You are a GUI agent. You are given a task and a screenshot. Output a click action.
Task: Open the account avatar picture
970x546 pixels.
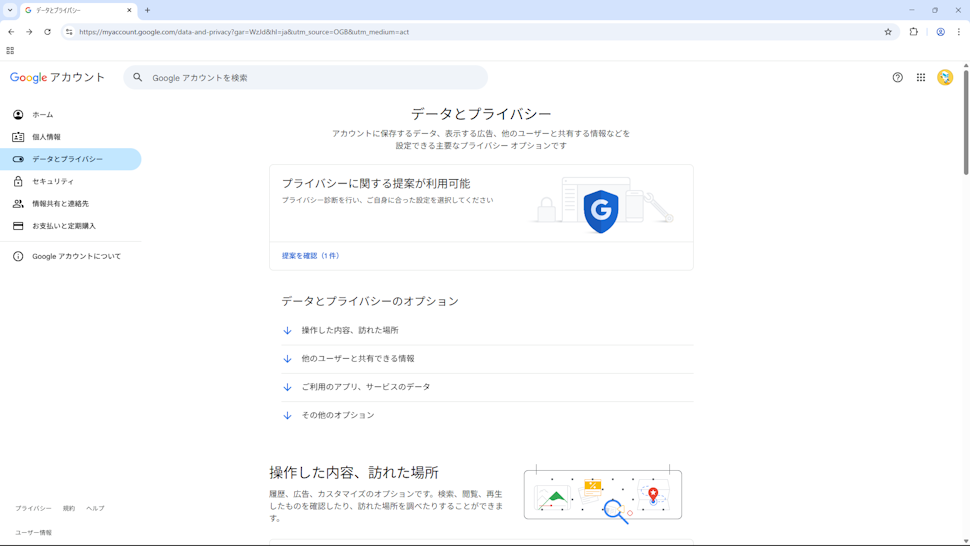point(945,77)
